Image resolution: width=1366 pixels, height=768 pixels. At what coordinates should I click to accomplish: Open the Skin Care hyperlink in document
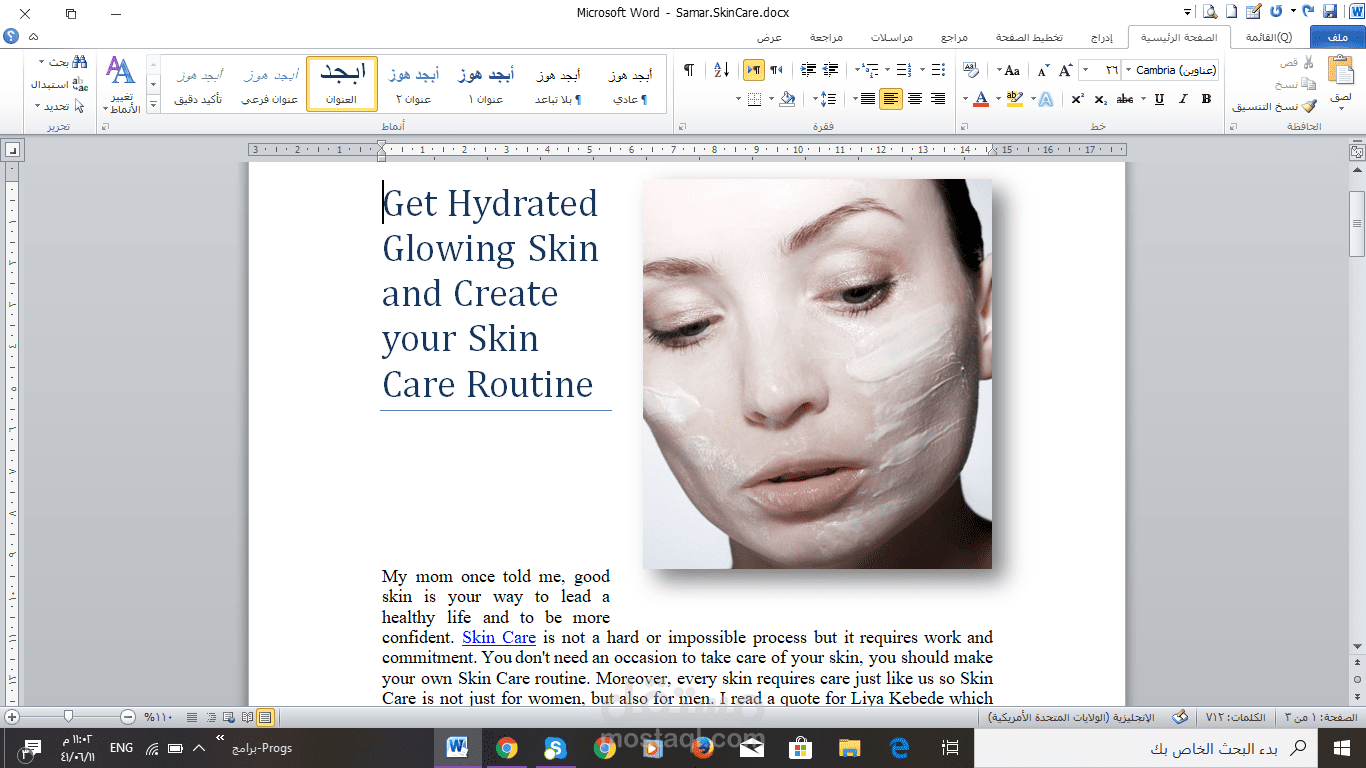[x=499, y=637]
